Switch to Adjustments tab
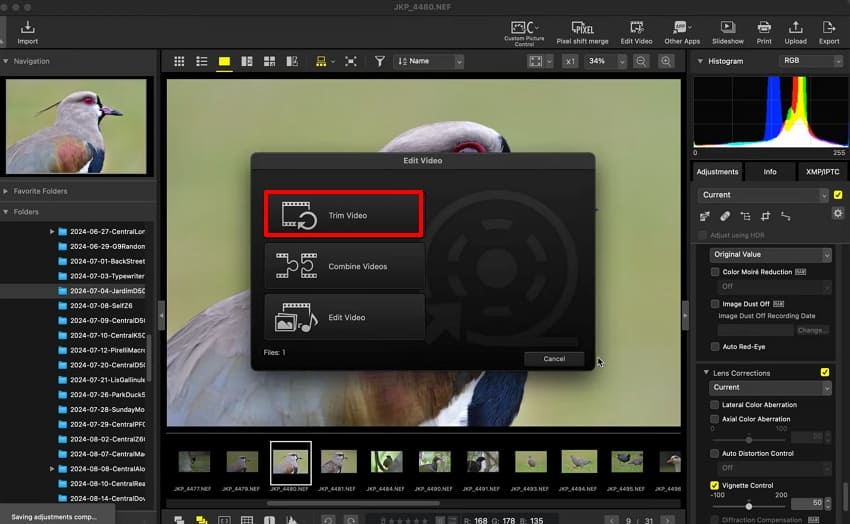 (717, 172)
